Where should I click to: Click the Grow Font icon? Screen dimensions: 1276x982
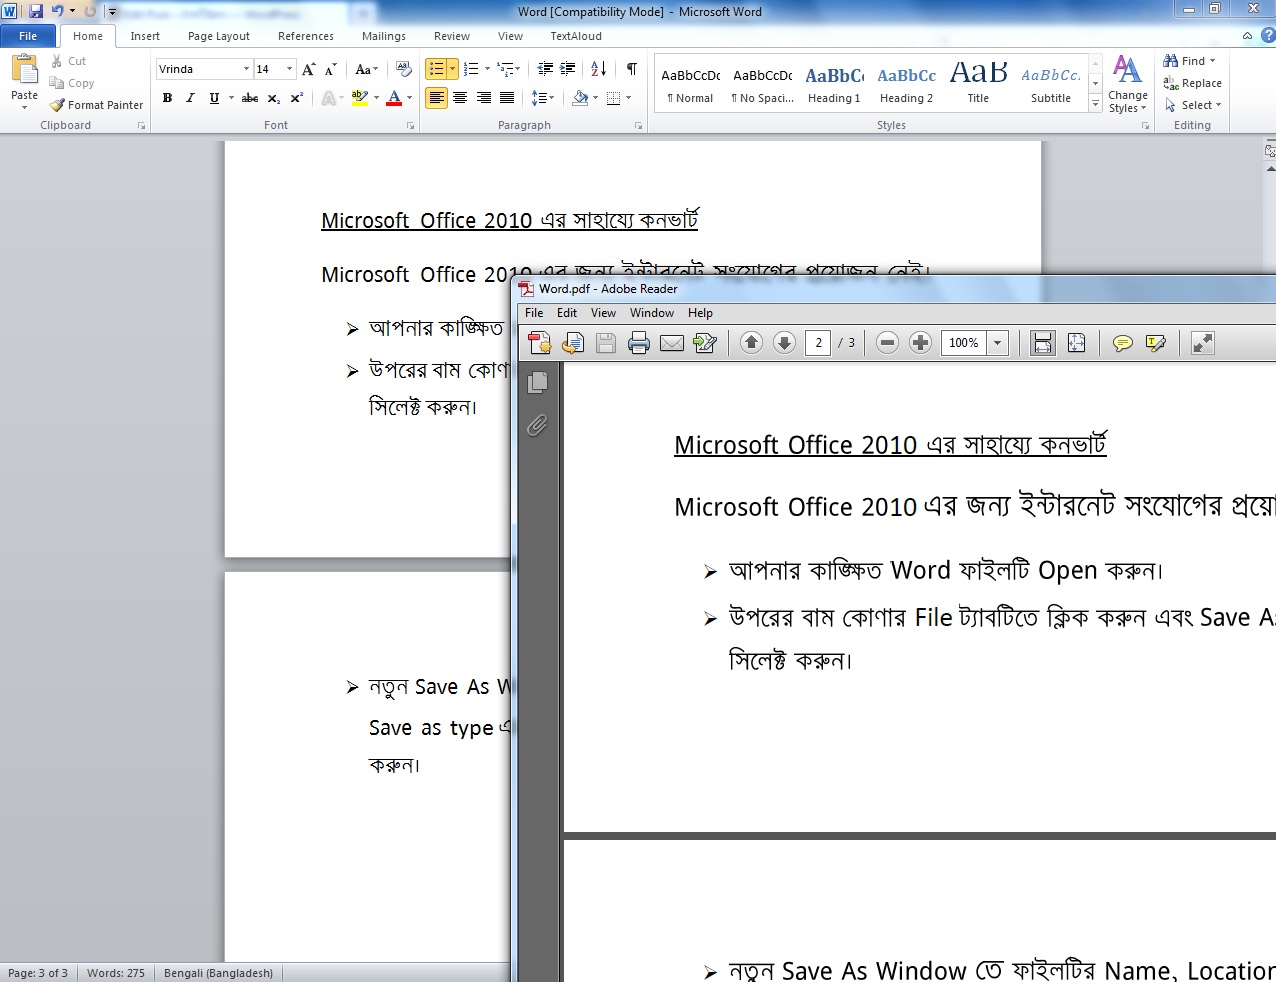(x=309, y=69)
